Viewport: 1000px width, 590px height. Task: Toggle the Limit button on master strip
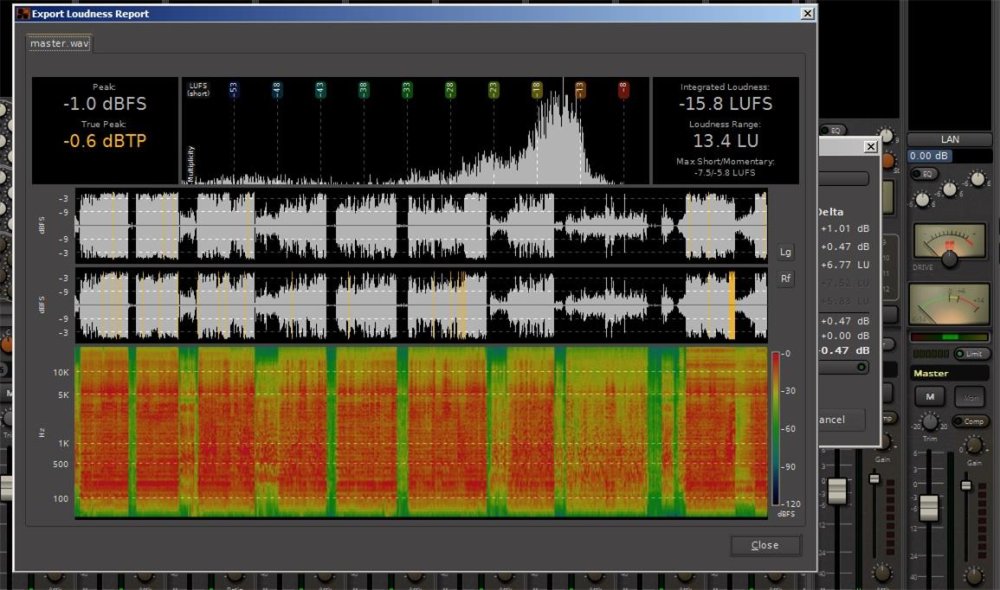(x=972, y=354)
